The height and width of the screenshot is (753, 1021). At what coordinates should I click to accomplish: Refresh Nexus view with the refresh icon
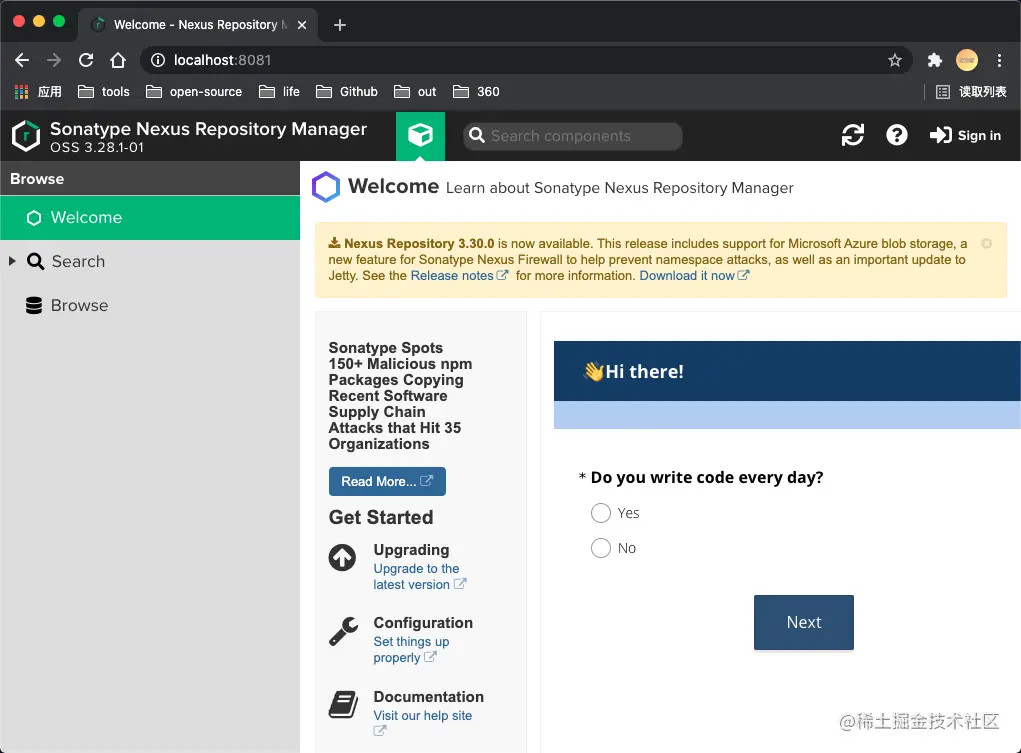(x=852, y=135)
